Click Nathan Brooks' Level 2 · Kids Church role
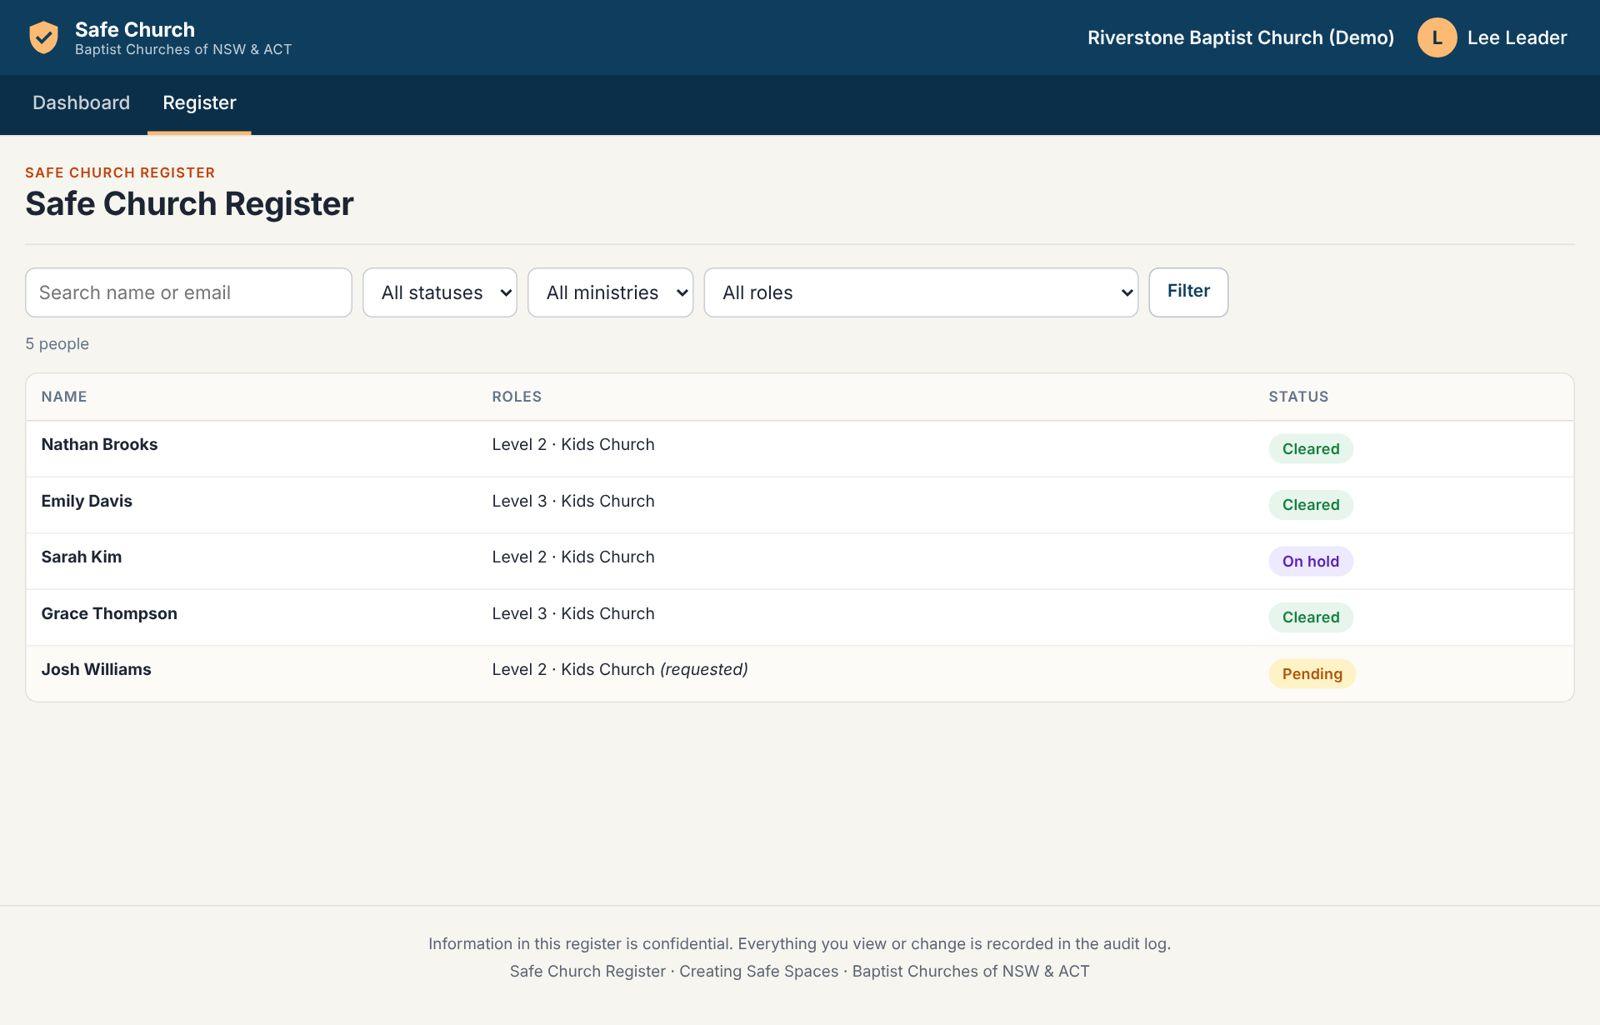This screenshot has height=1025, width=1600. coord(573,444)
